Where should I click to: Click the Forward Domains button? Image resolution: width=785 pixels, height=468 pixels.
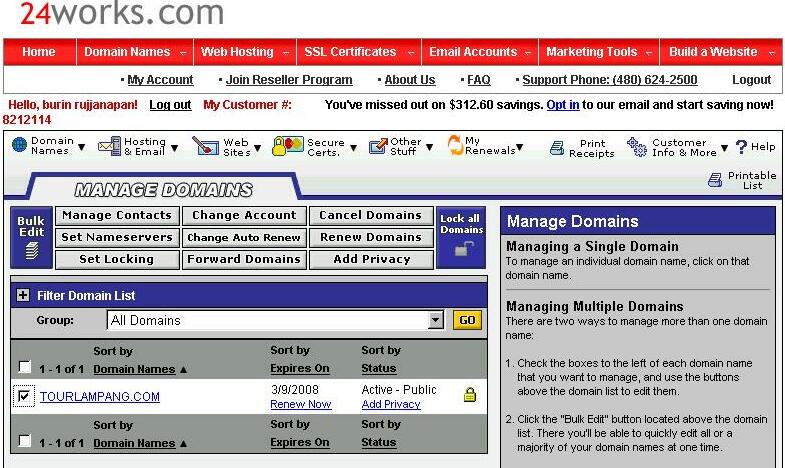click(244, 260)
